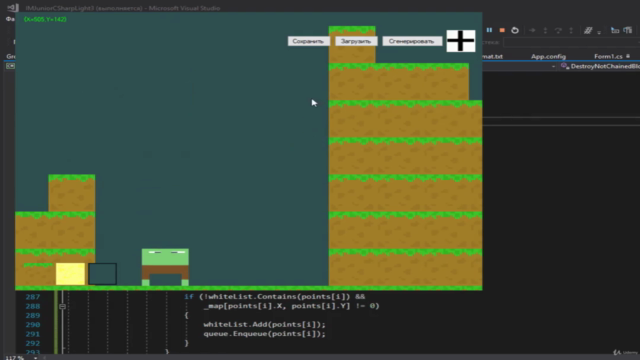Image resolution: width=640 pixels, height=360 pixels.
Task: Click the Сохранить button in the game
Action: (308, 41)
